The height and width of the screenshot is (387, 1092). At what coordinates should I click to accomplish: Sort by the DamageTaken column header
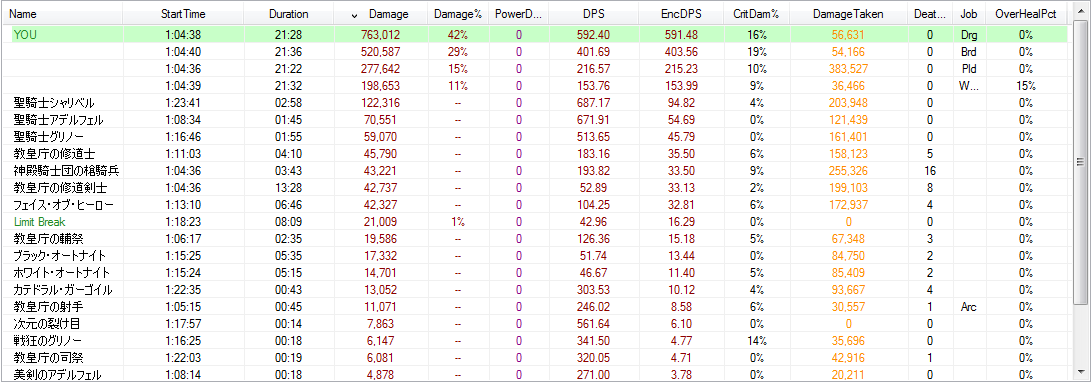point(848,13)
